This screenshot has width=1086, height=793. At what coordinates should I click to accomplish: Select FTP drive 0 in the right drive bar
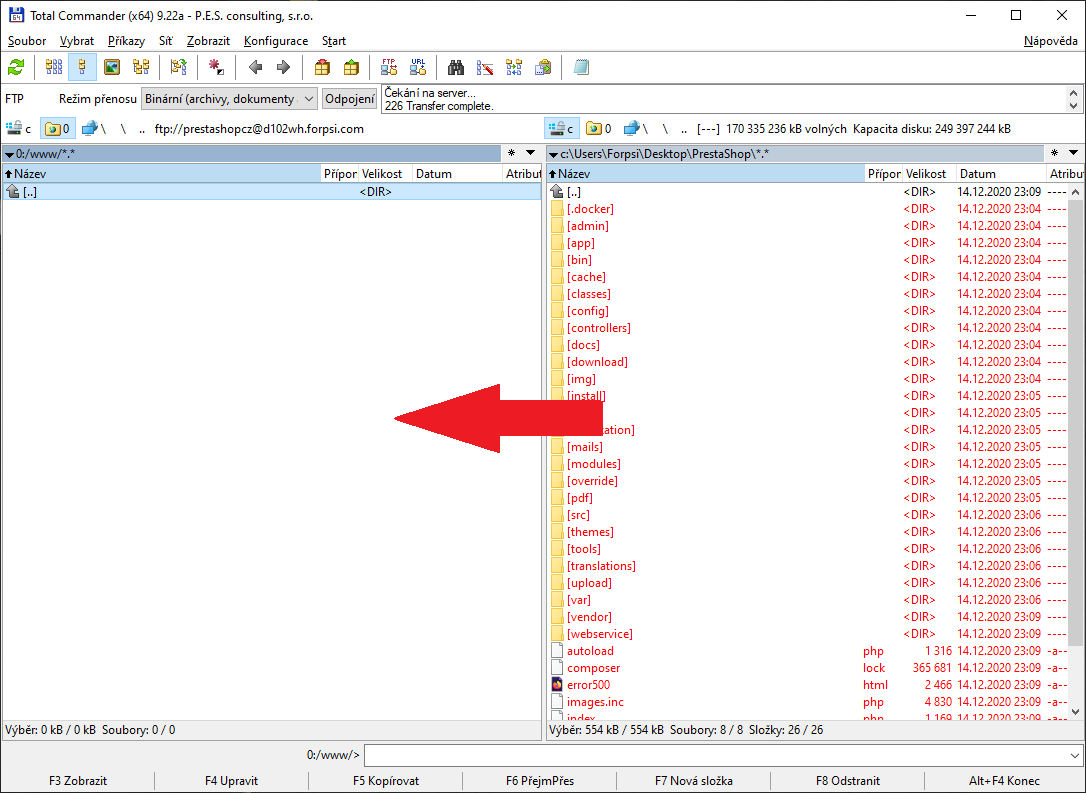click(x=598, y=129)
